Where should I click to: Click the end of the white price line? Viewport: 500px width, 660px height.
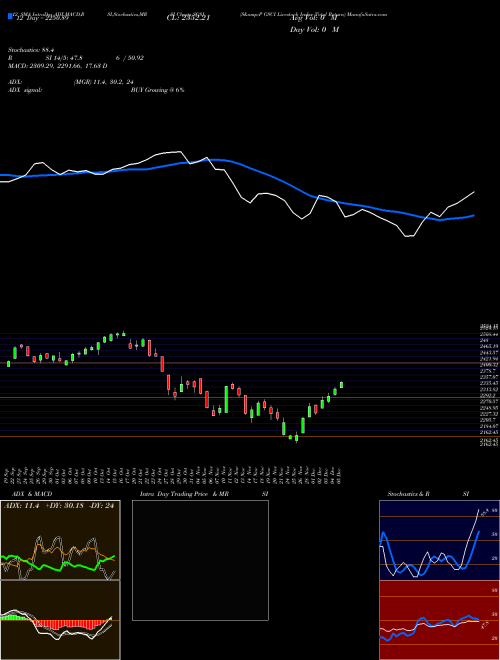click(x=474, y=192)
